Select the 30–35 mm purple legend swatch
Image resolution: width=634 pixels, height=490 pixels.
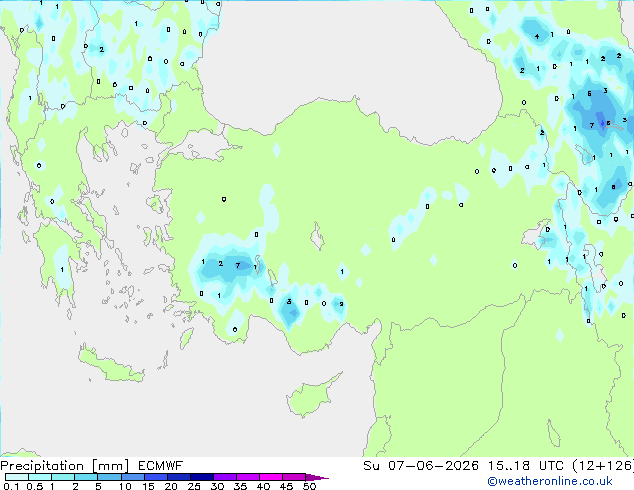[x=224, y=477]
